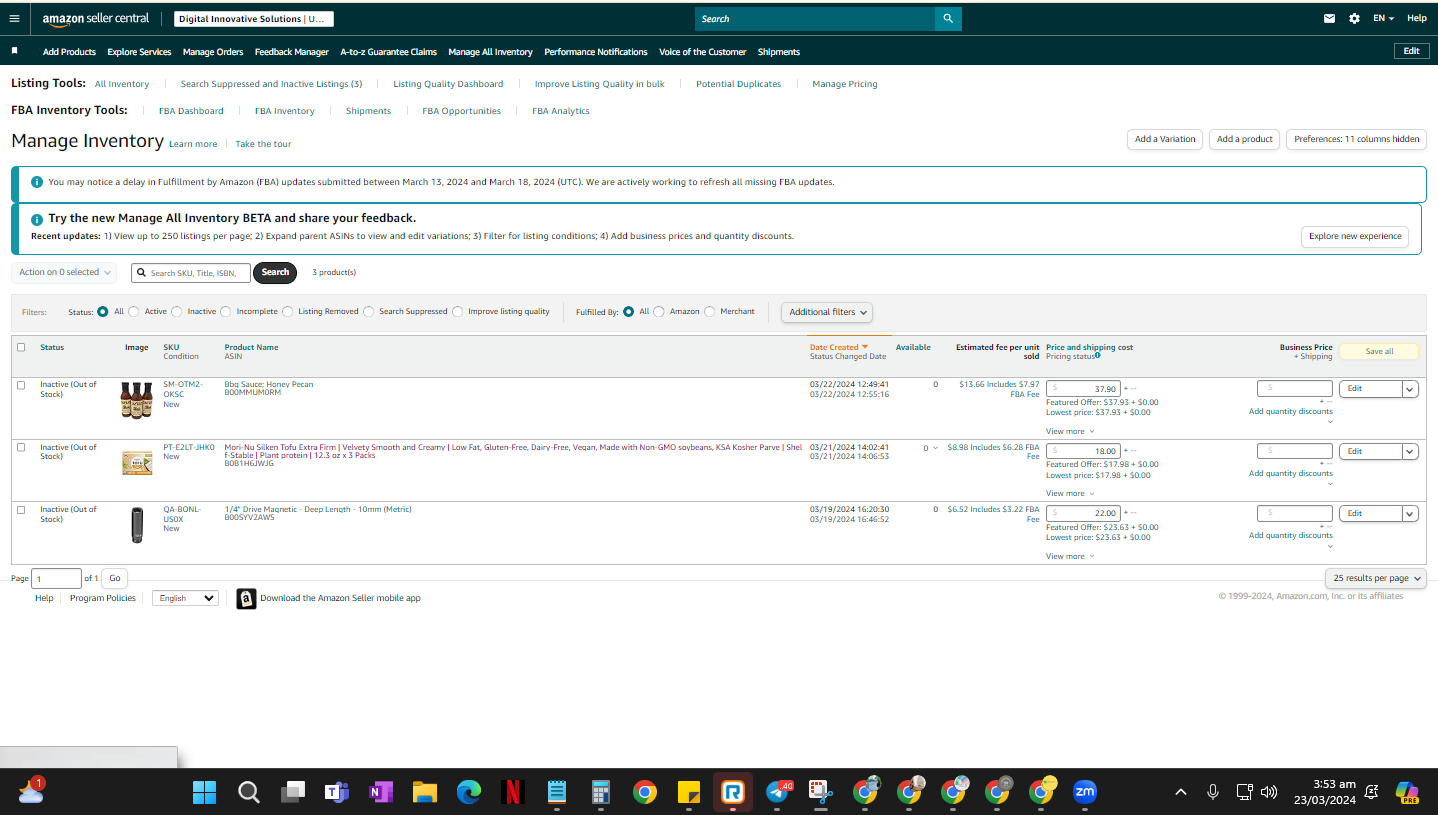Click Preferences: 11 columns hidden button

click(x=1357, y=139)
